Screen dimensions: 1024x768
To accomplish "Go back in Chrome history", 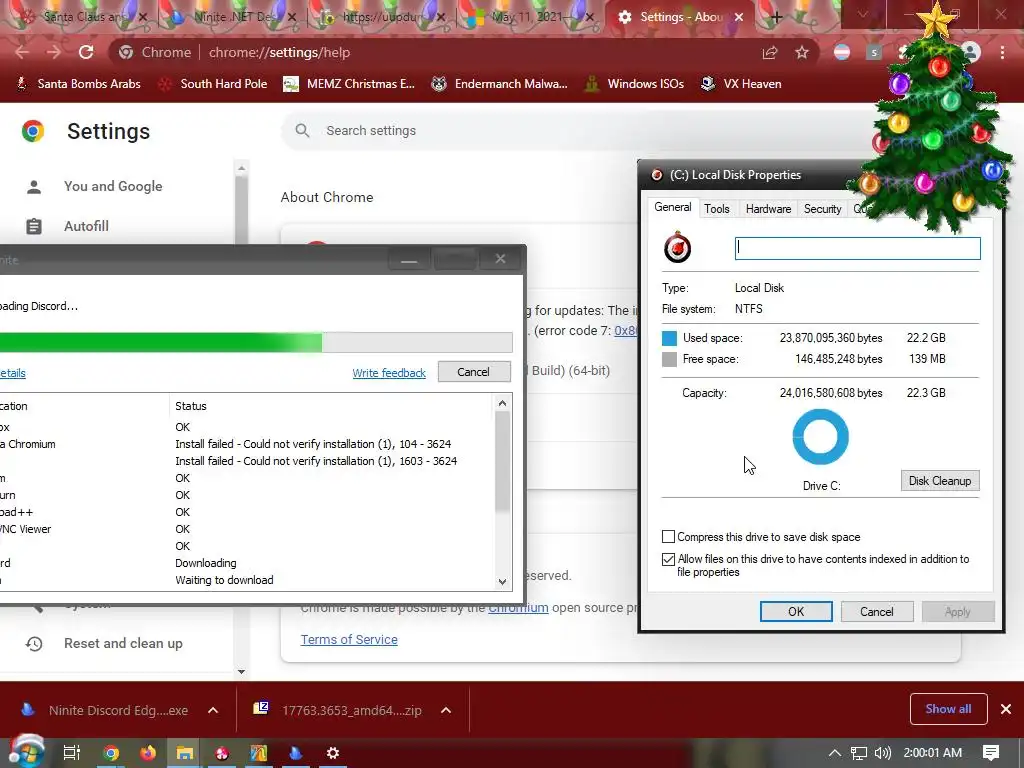I will point(23,52).
